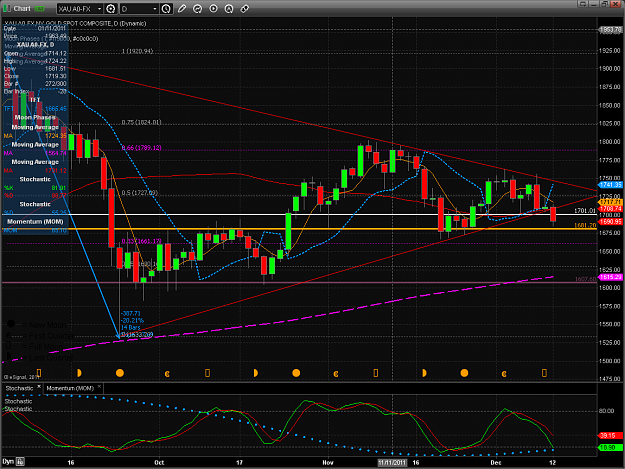Screen dimensions: 625x469
Task: Click the Nov label on the time axis
Action: coord(328,463)
